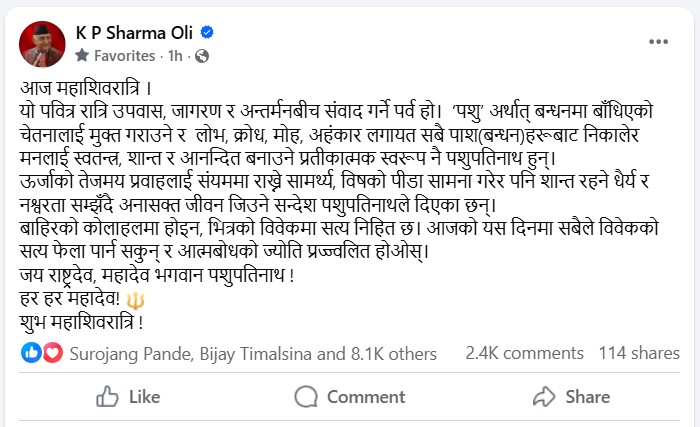Click the Comment speech bubble button
Viewport: 700px width, 427px height.
350,397
